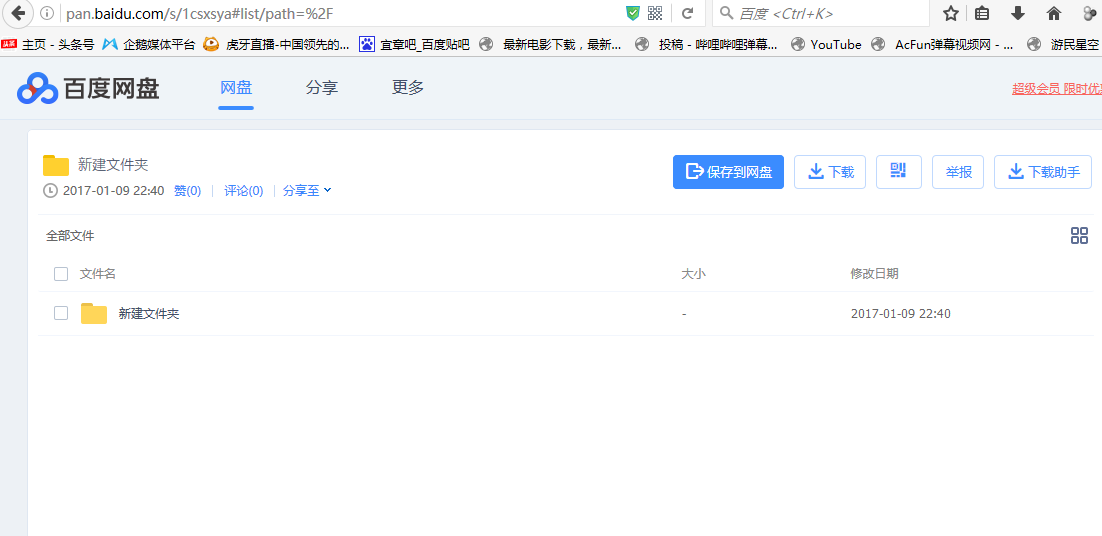Click the QR code icon in address bar
This screenshot has width=1102, height=536.
(x=654, y=13)
